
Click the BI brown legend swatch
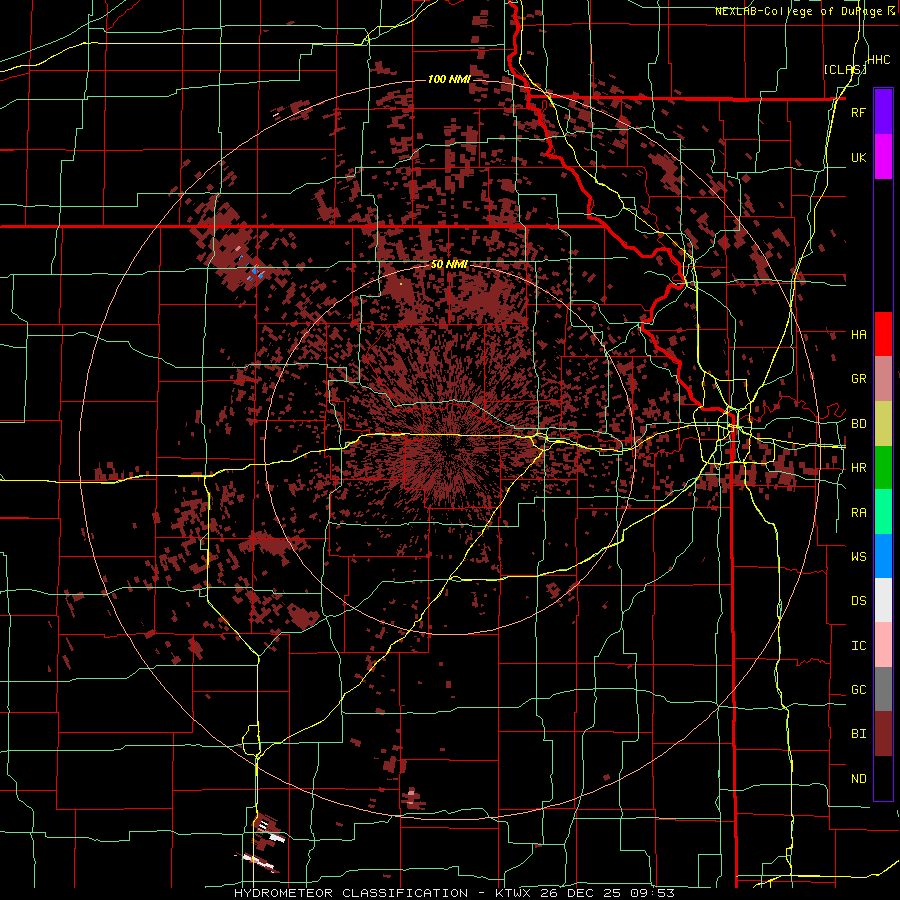coord(883,734)
